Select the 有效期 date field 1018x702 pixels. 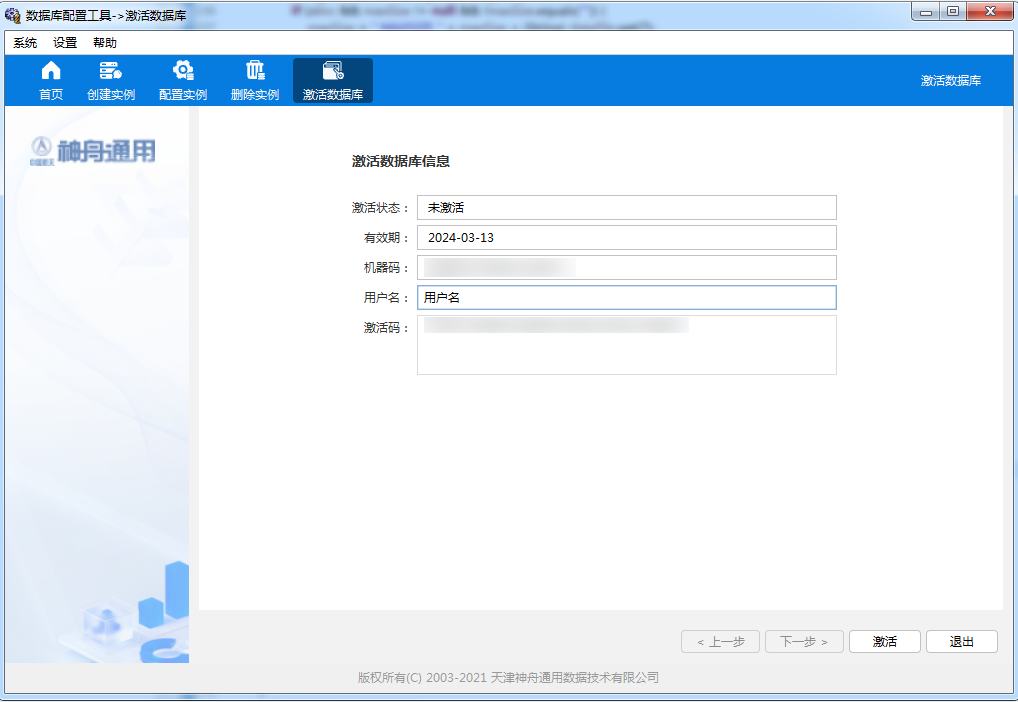(x=626, y=238)
